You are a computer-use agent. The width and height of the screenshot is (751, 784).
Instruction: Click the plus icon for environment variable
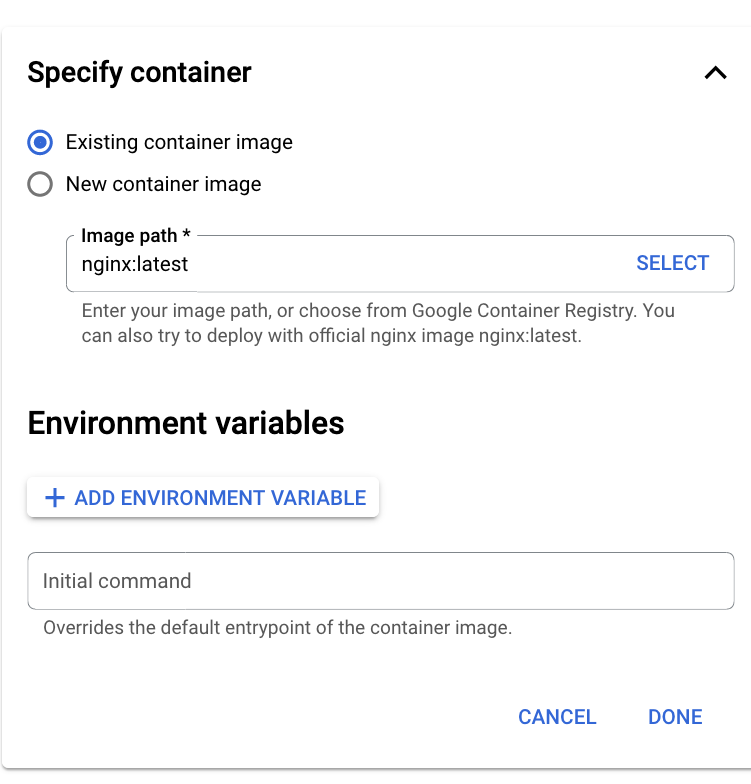(55, 498)
